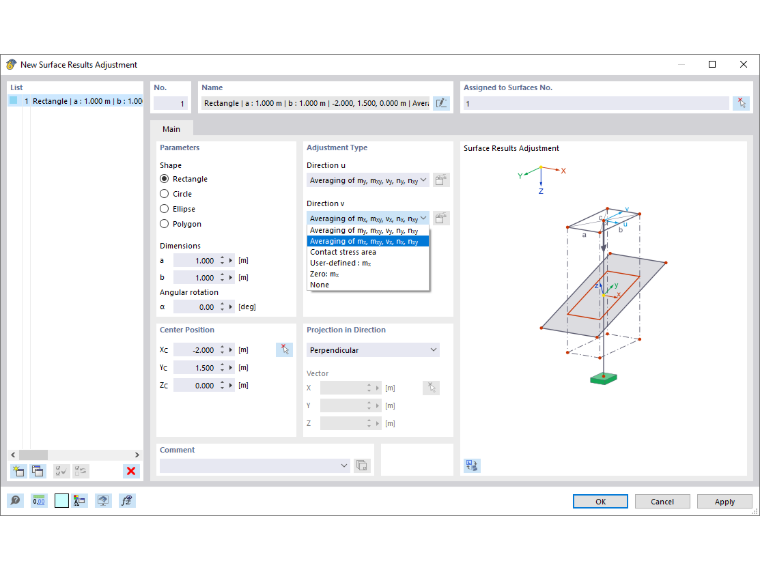Select Rectangle entry in the List
760x570 pixels.
click(x=76, y=101)
